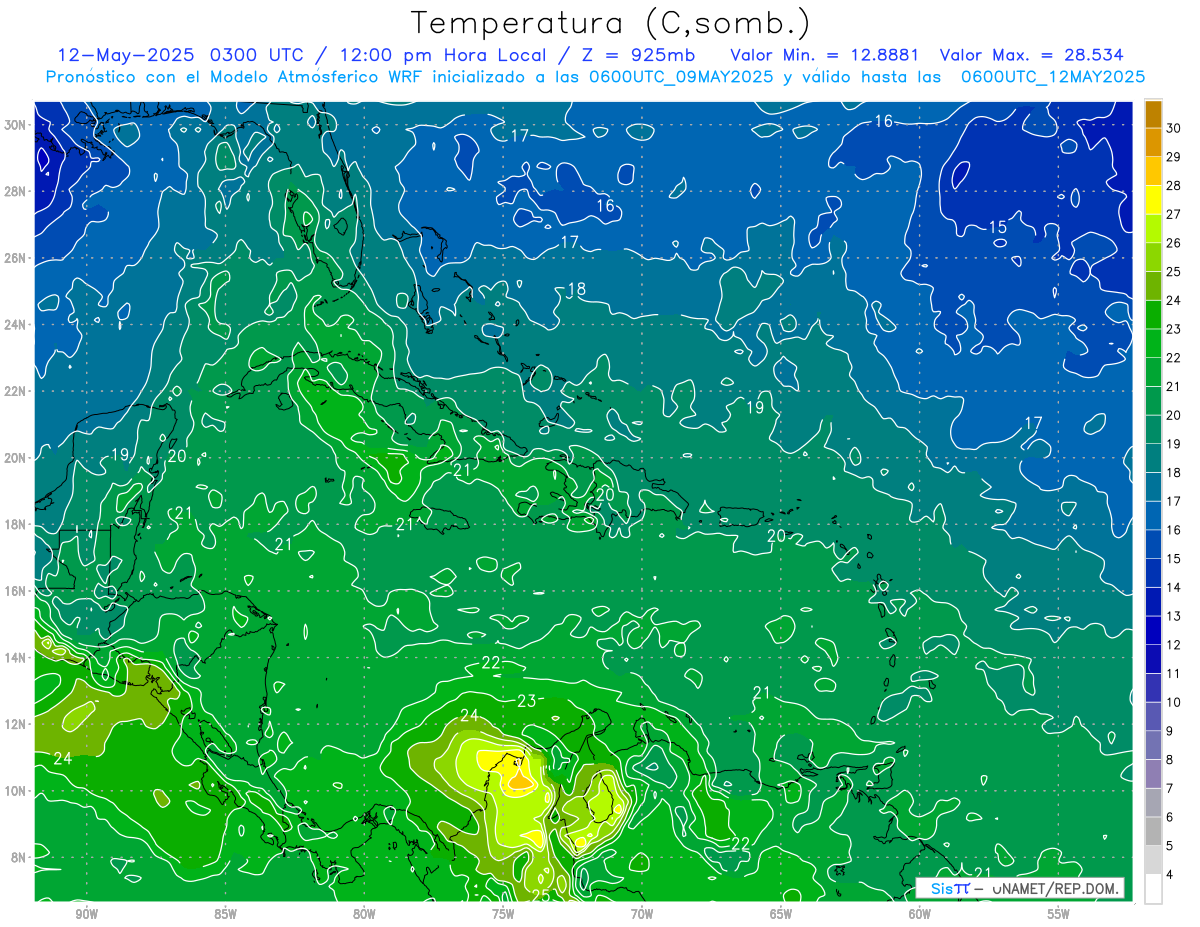Click the yellow colorbar swatch between 27 and 28
The width and height of the screenshot is (1200, 927).
click(1153, 200)
